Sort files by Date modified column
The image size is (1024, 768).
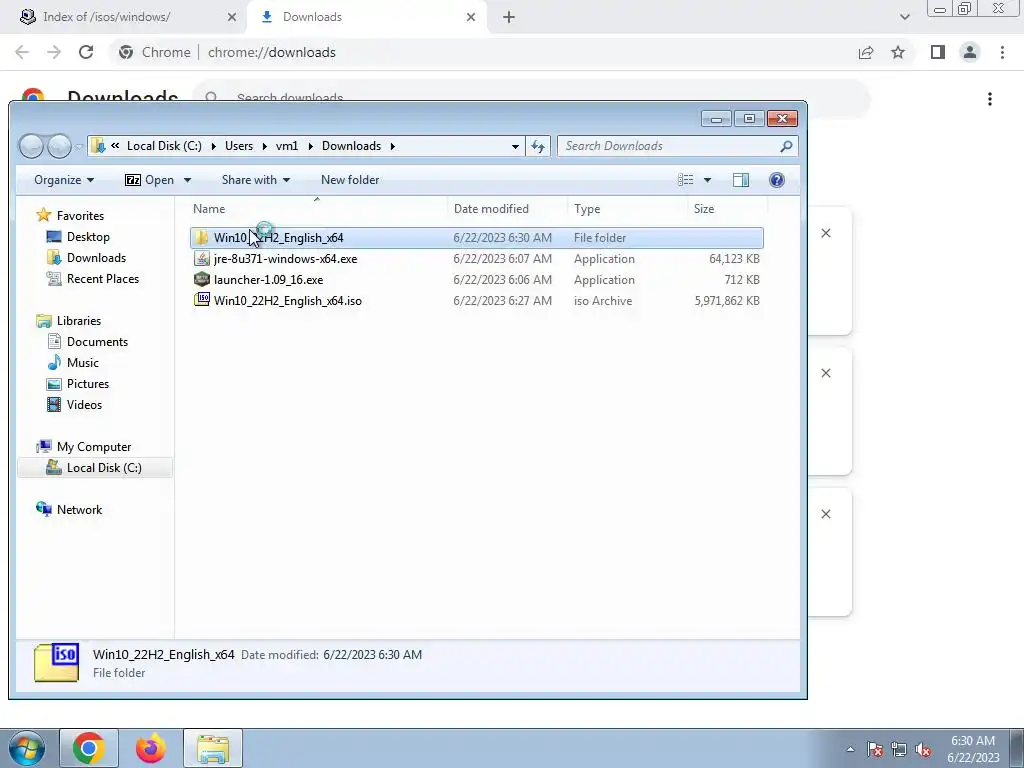coord(507,209)
